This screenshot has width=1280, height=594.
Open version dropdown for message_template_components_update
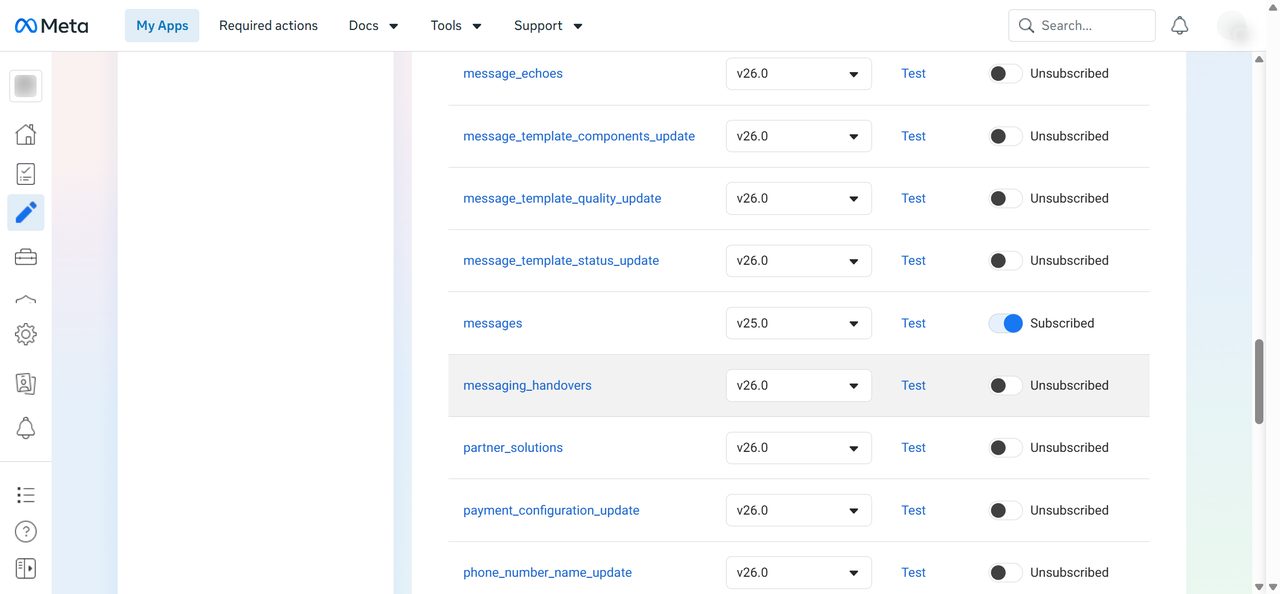[799, 136]
